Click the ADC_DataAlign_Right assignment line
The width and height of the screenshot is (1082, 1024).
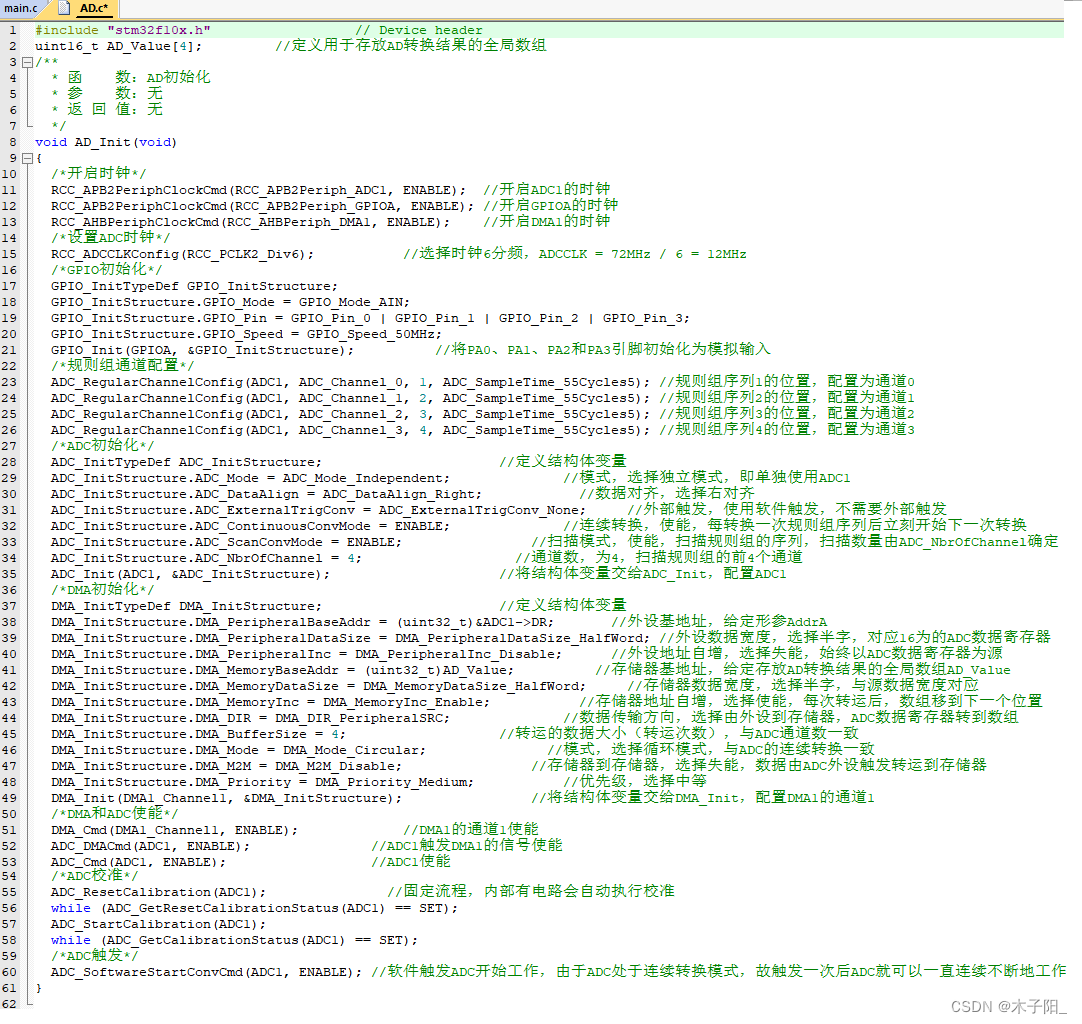coord(266,494)
